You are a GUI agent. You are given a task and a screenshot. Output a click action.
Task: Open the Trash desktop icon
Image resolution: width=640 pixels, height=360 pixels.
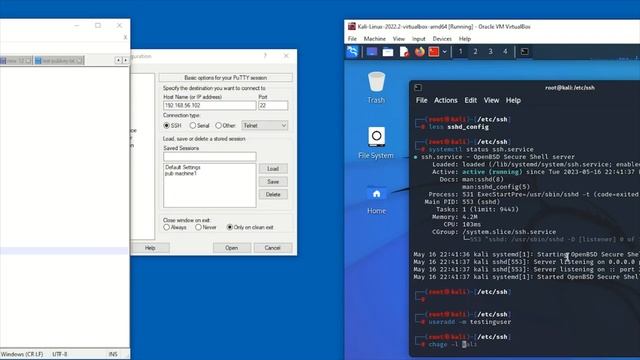click(x=376, y=87)
